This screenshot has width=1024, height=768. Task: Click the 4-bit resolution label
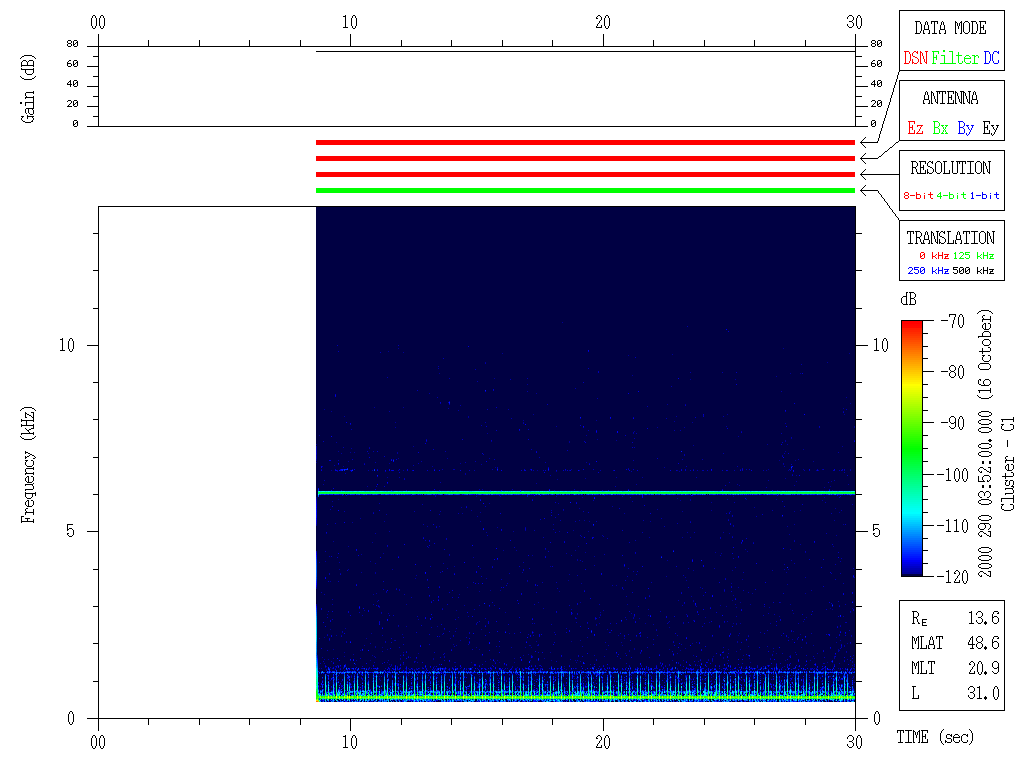click(952, 196)
